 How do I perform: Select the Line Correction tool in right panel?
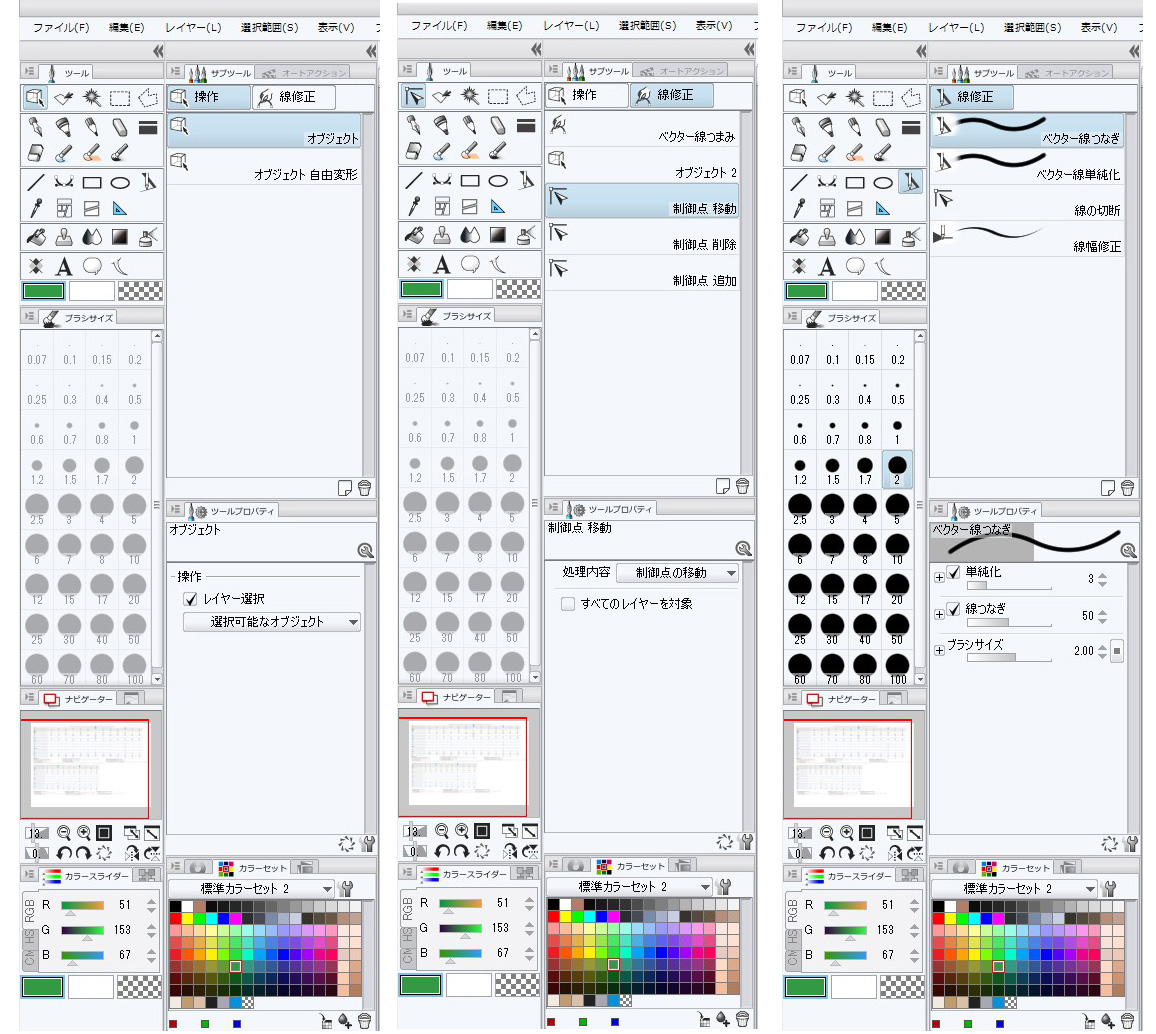911,182
